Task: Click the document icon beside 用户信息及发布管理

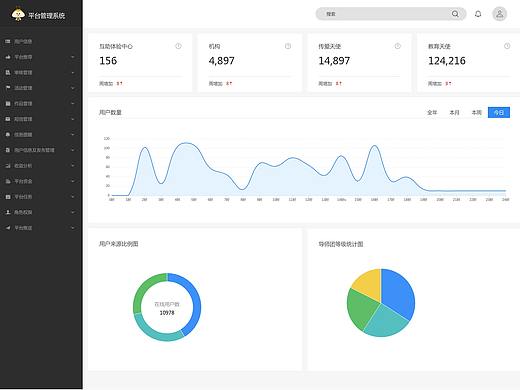Action: 8,150
